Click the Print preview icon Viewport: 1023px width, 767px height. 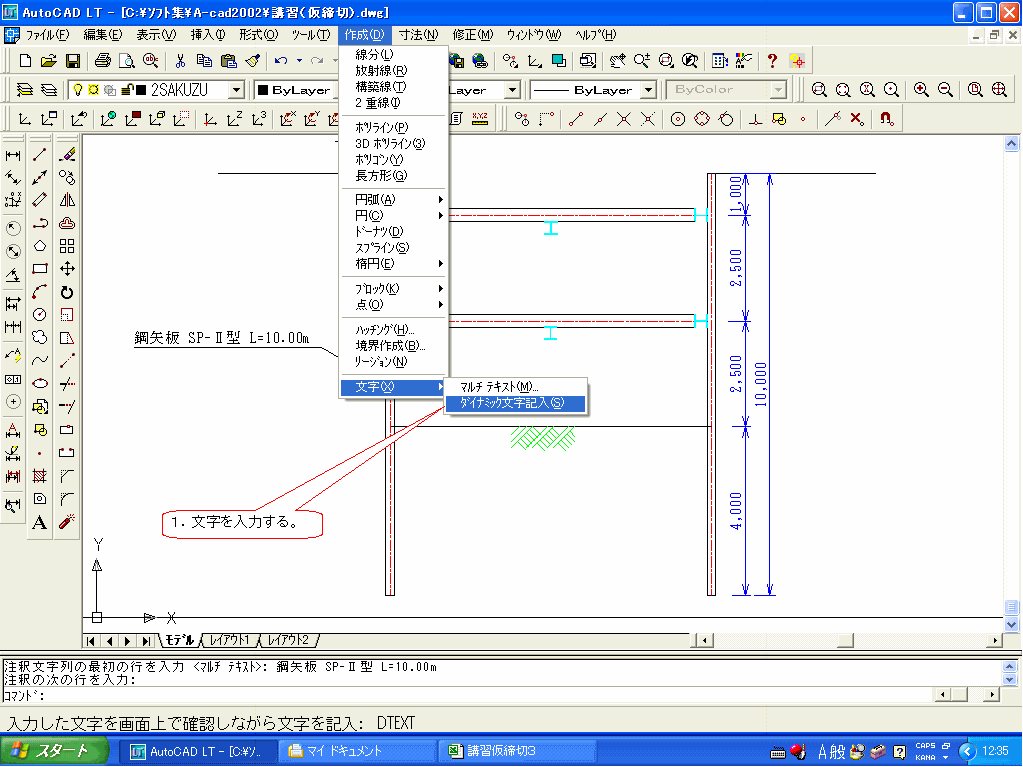tap(127, 61)
